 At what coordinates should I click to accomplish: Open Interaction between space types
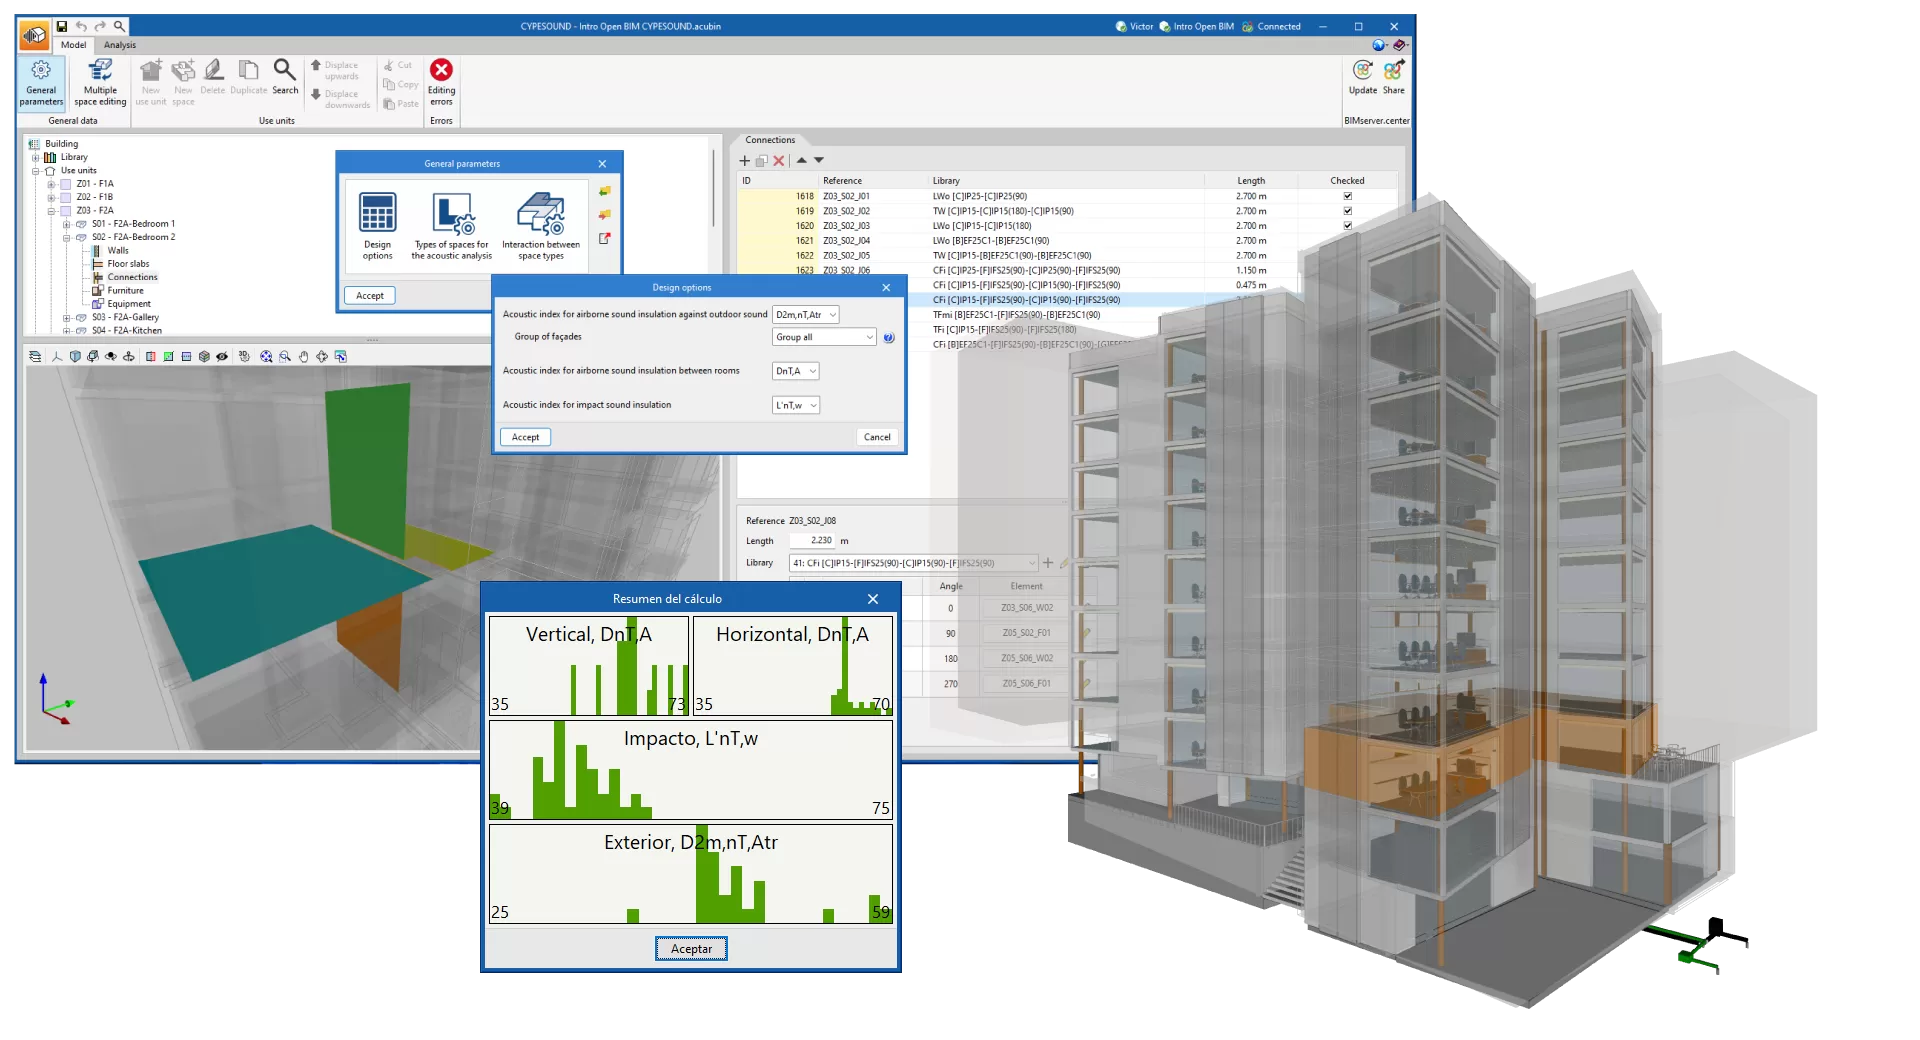540,226
